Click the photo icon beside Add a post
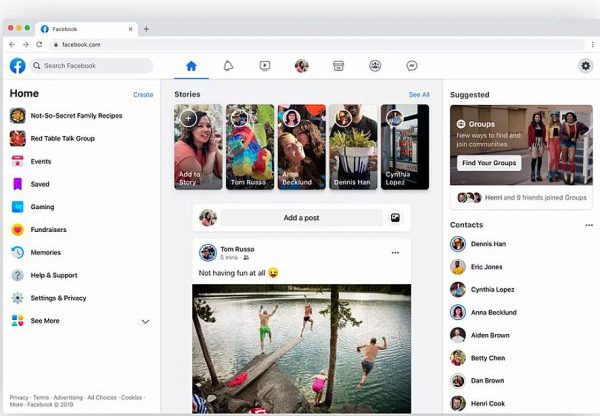Screen dimensions: 600x416 [395, 217]
